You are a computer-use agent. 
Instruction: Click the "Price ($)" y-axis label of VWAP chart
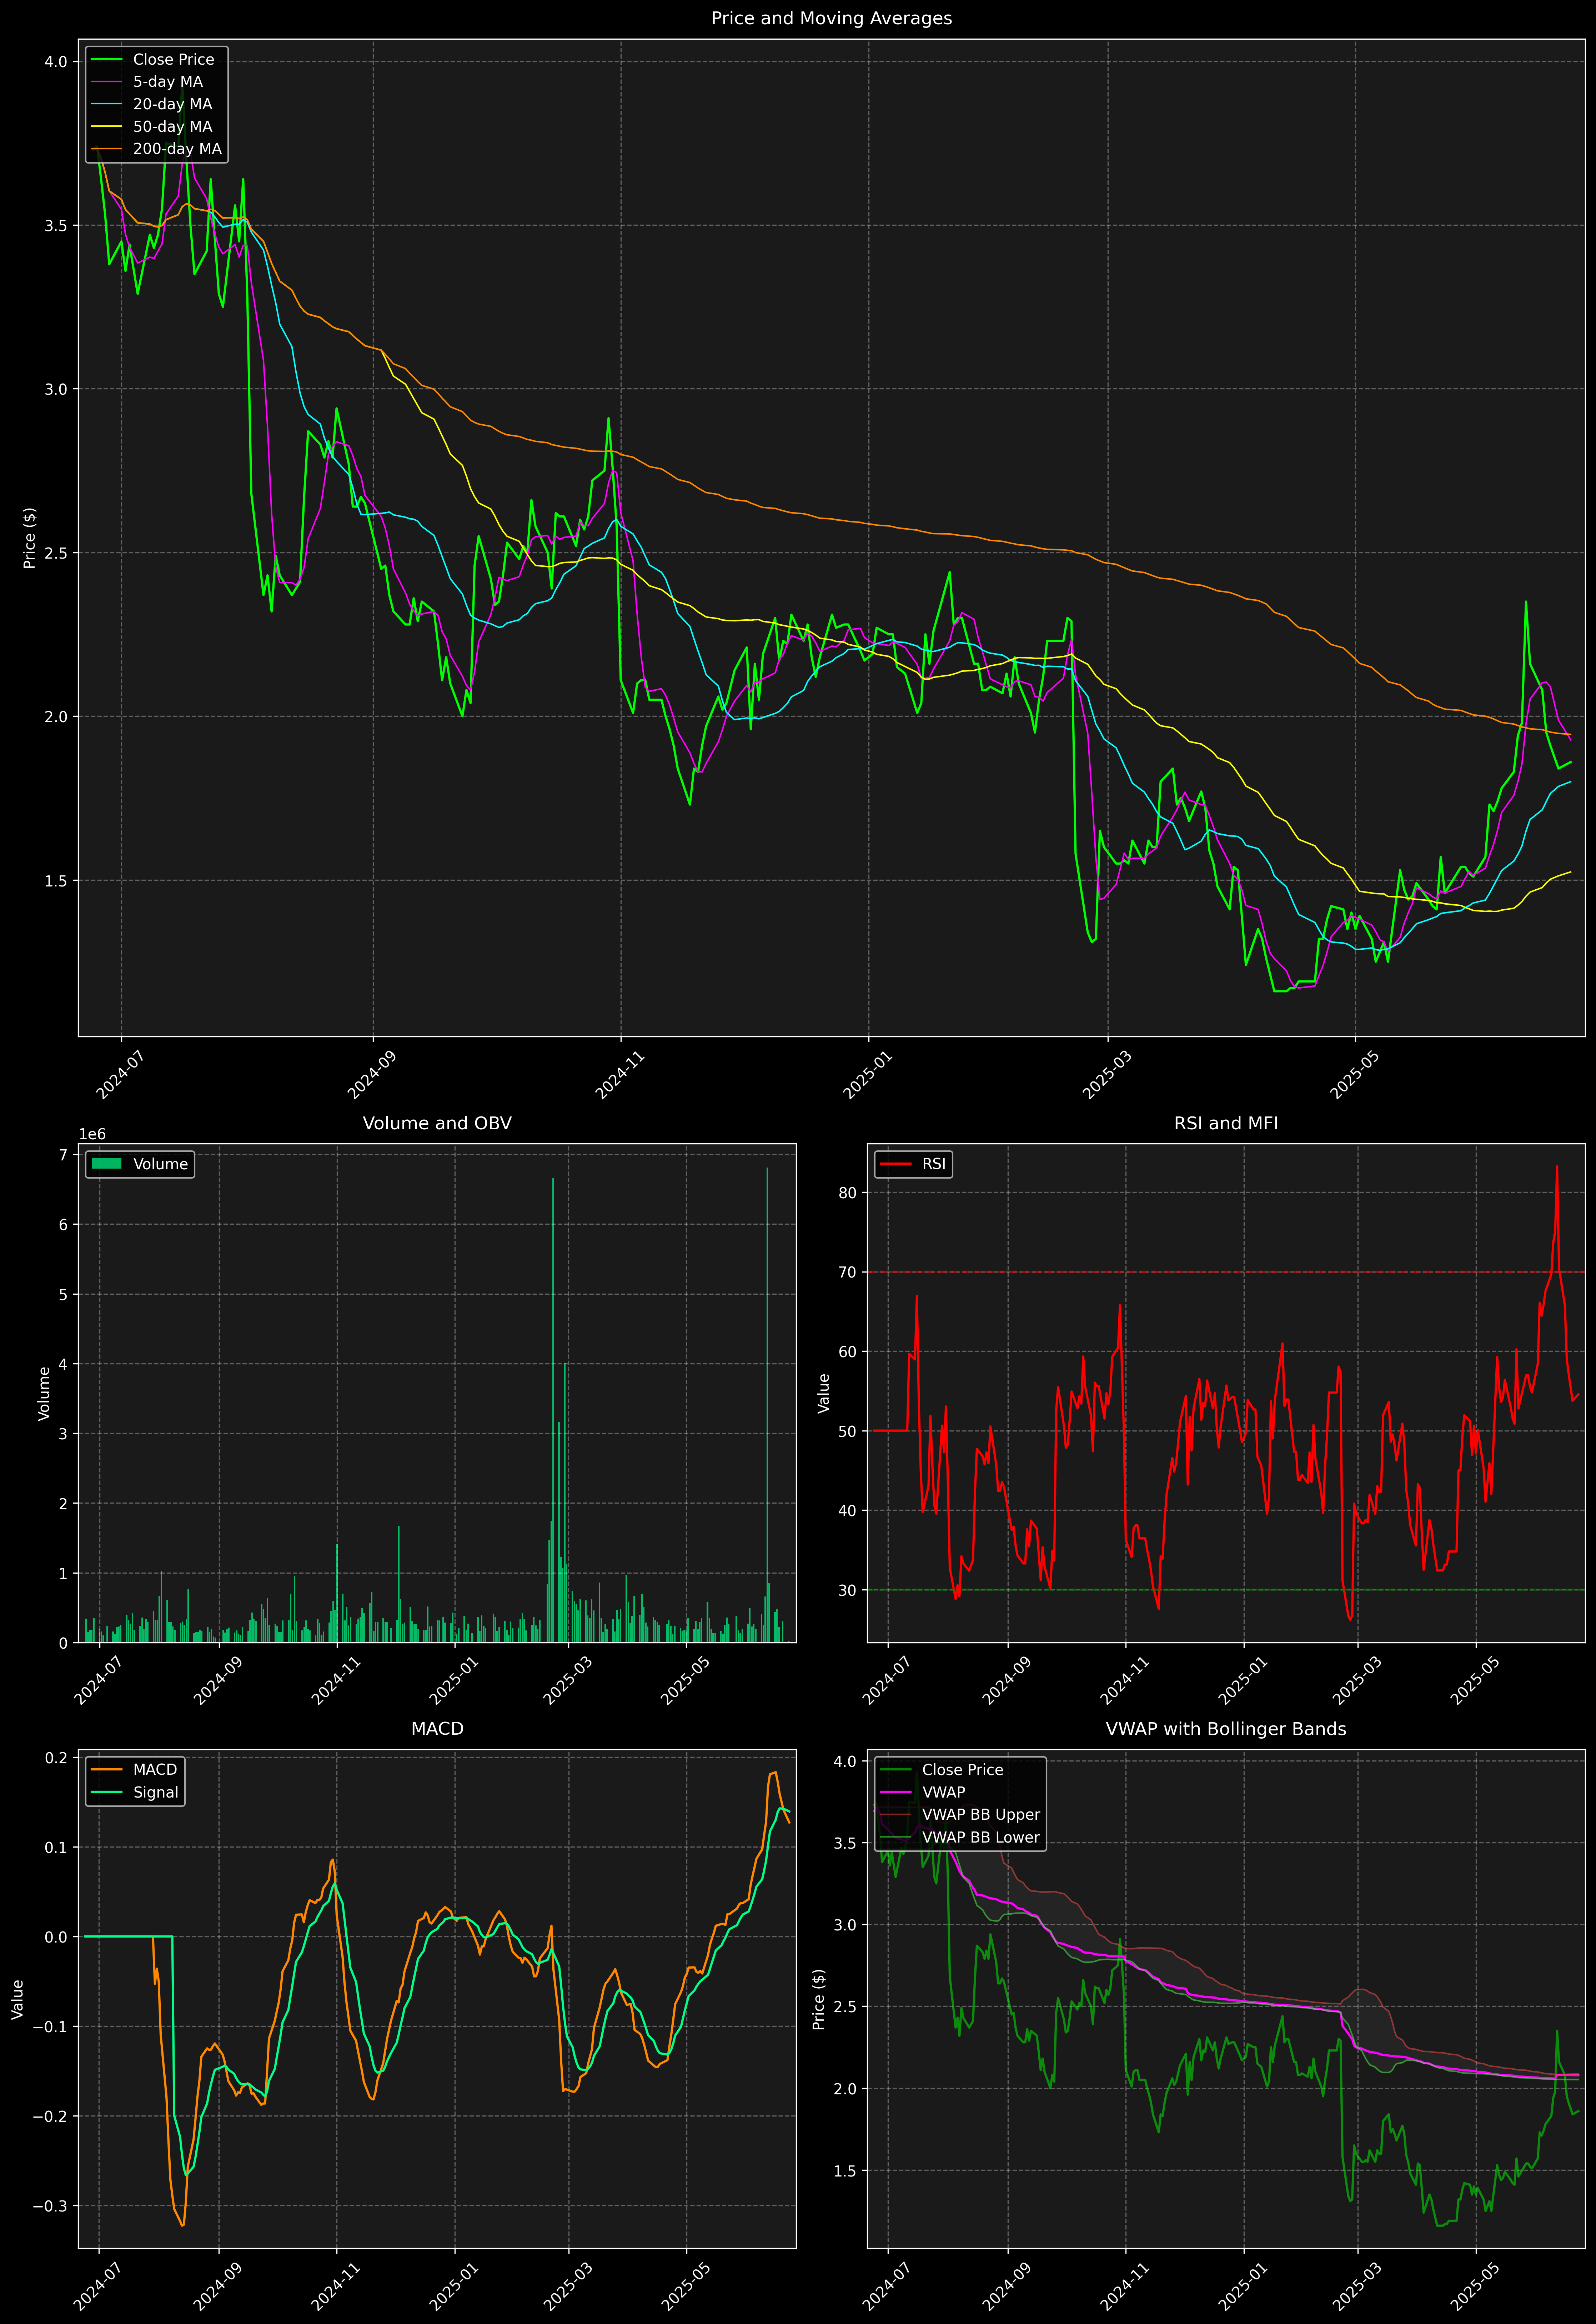pos(819,1999)
